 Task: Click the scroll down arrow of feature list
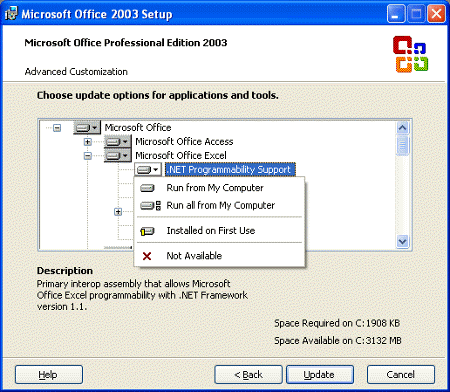click(x=402, y=241)
